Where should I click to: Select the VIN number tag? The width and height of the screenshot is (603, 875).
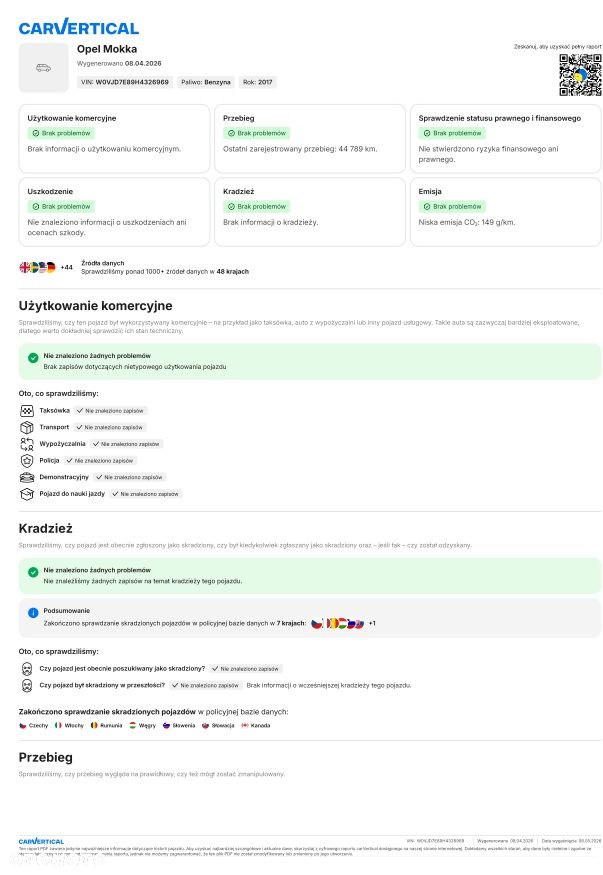point(125,82)
